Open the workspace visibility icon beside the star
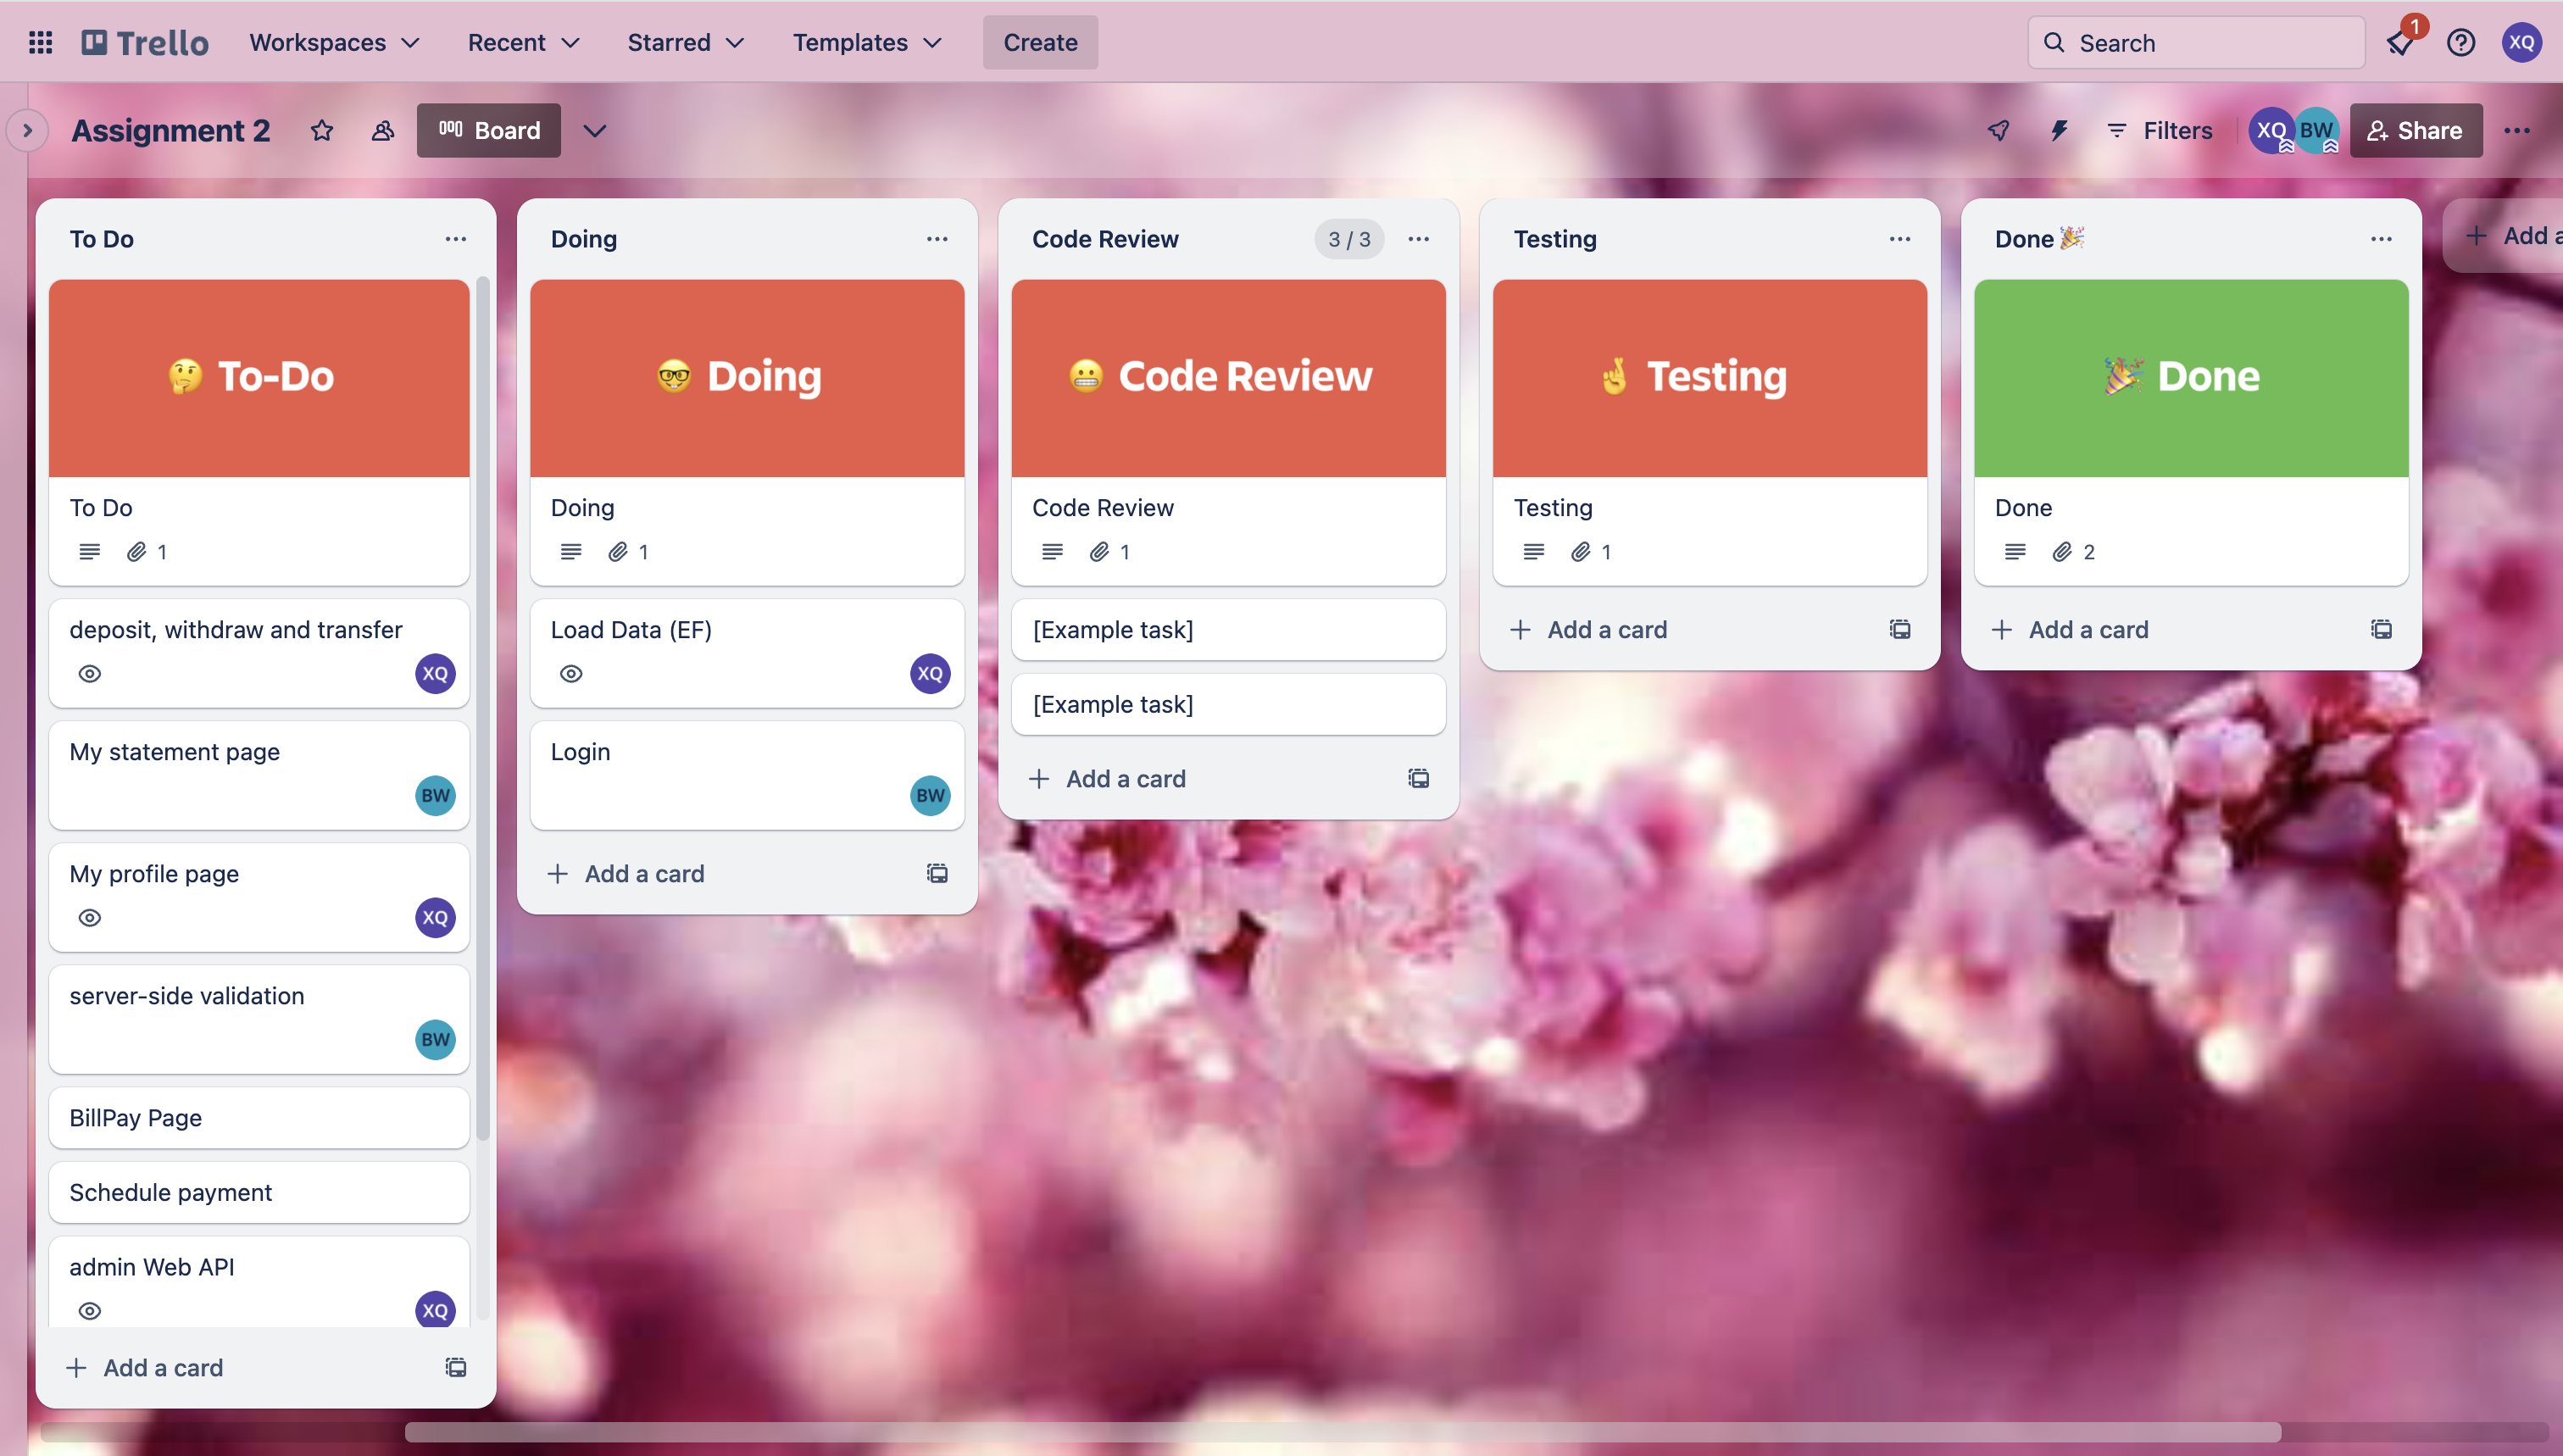 click(x=382, y=131)
